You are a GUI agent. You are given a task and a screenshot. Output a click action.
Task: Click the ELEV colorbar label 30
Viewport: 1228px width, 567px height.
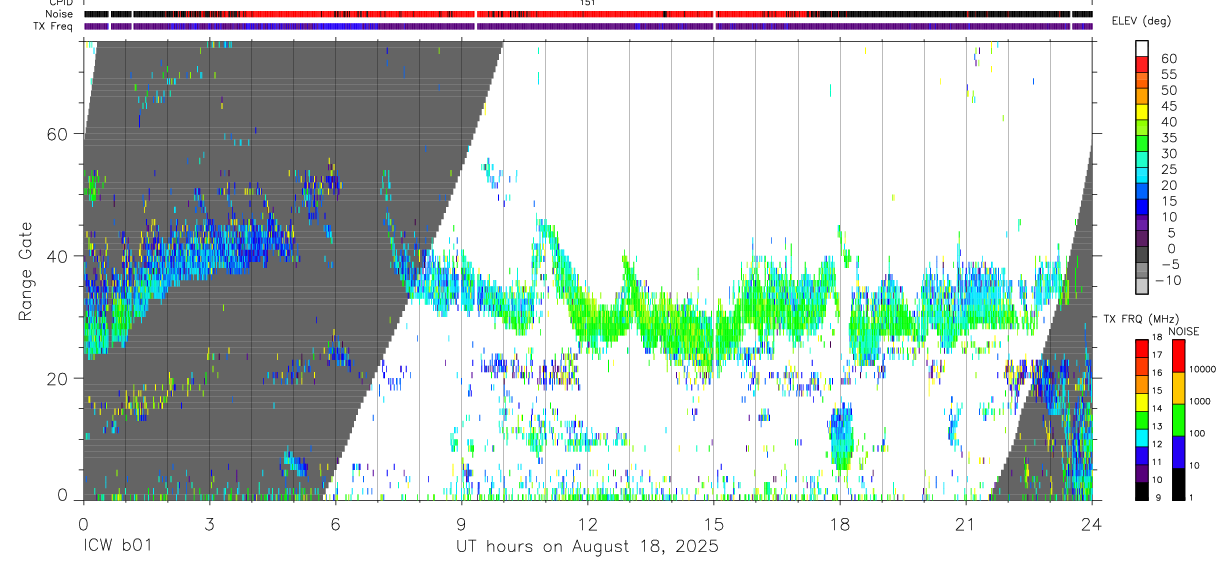coord(1169,153)
